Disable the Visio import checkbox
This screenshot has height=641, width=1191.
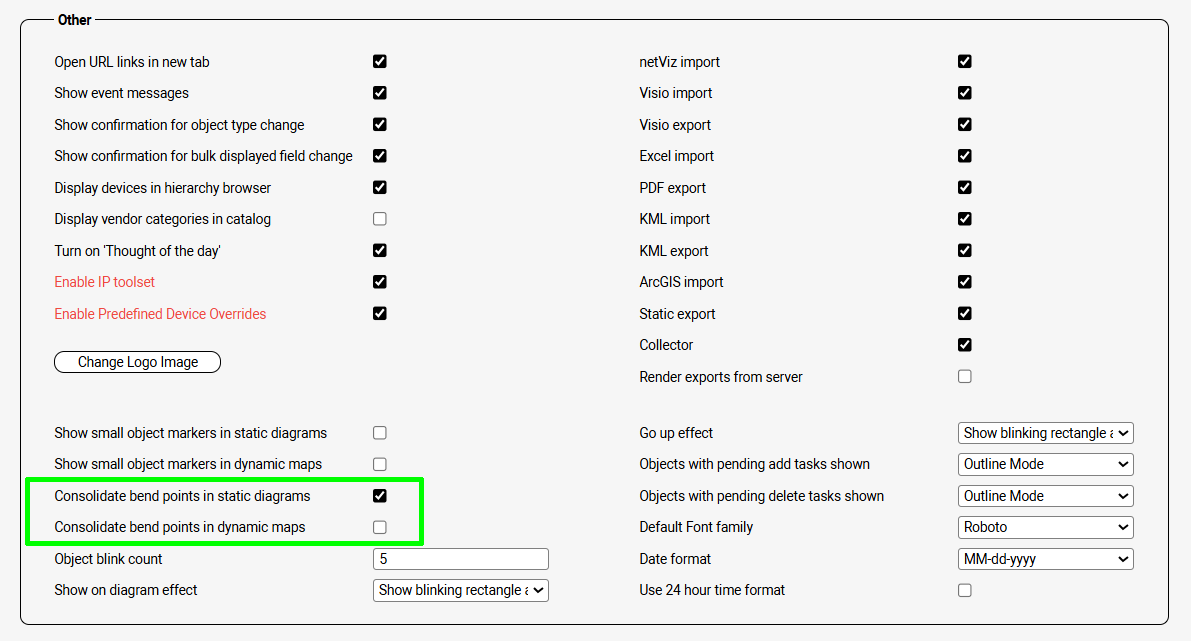965,93
